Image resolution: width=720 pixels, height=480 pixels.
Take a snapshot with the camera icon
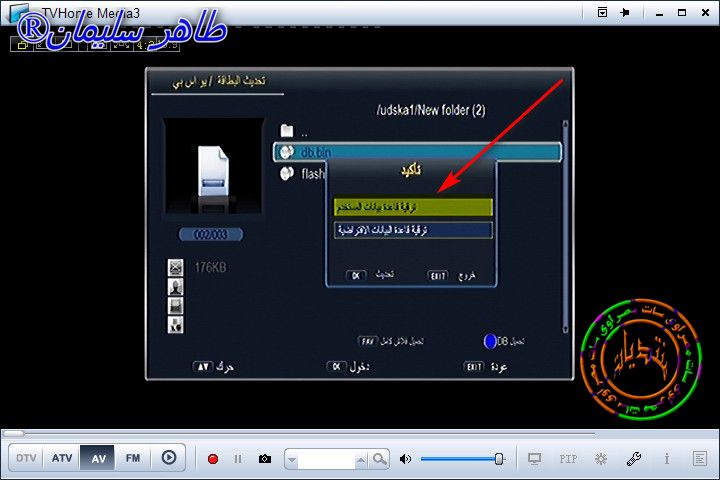(265, 459)
